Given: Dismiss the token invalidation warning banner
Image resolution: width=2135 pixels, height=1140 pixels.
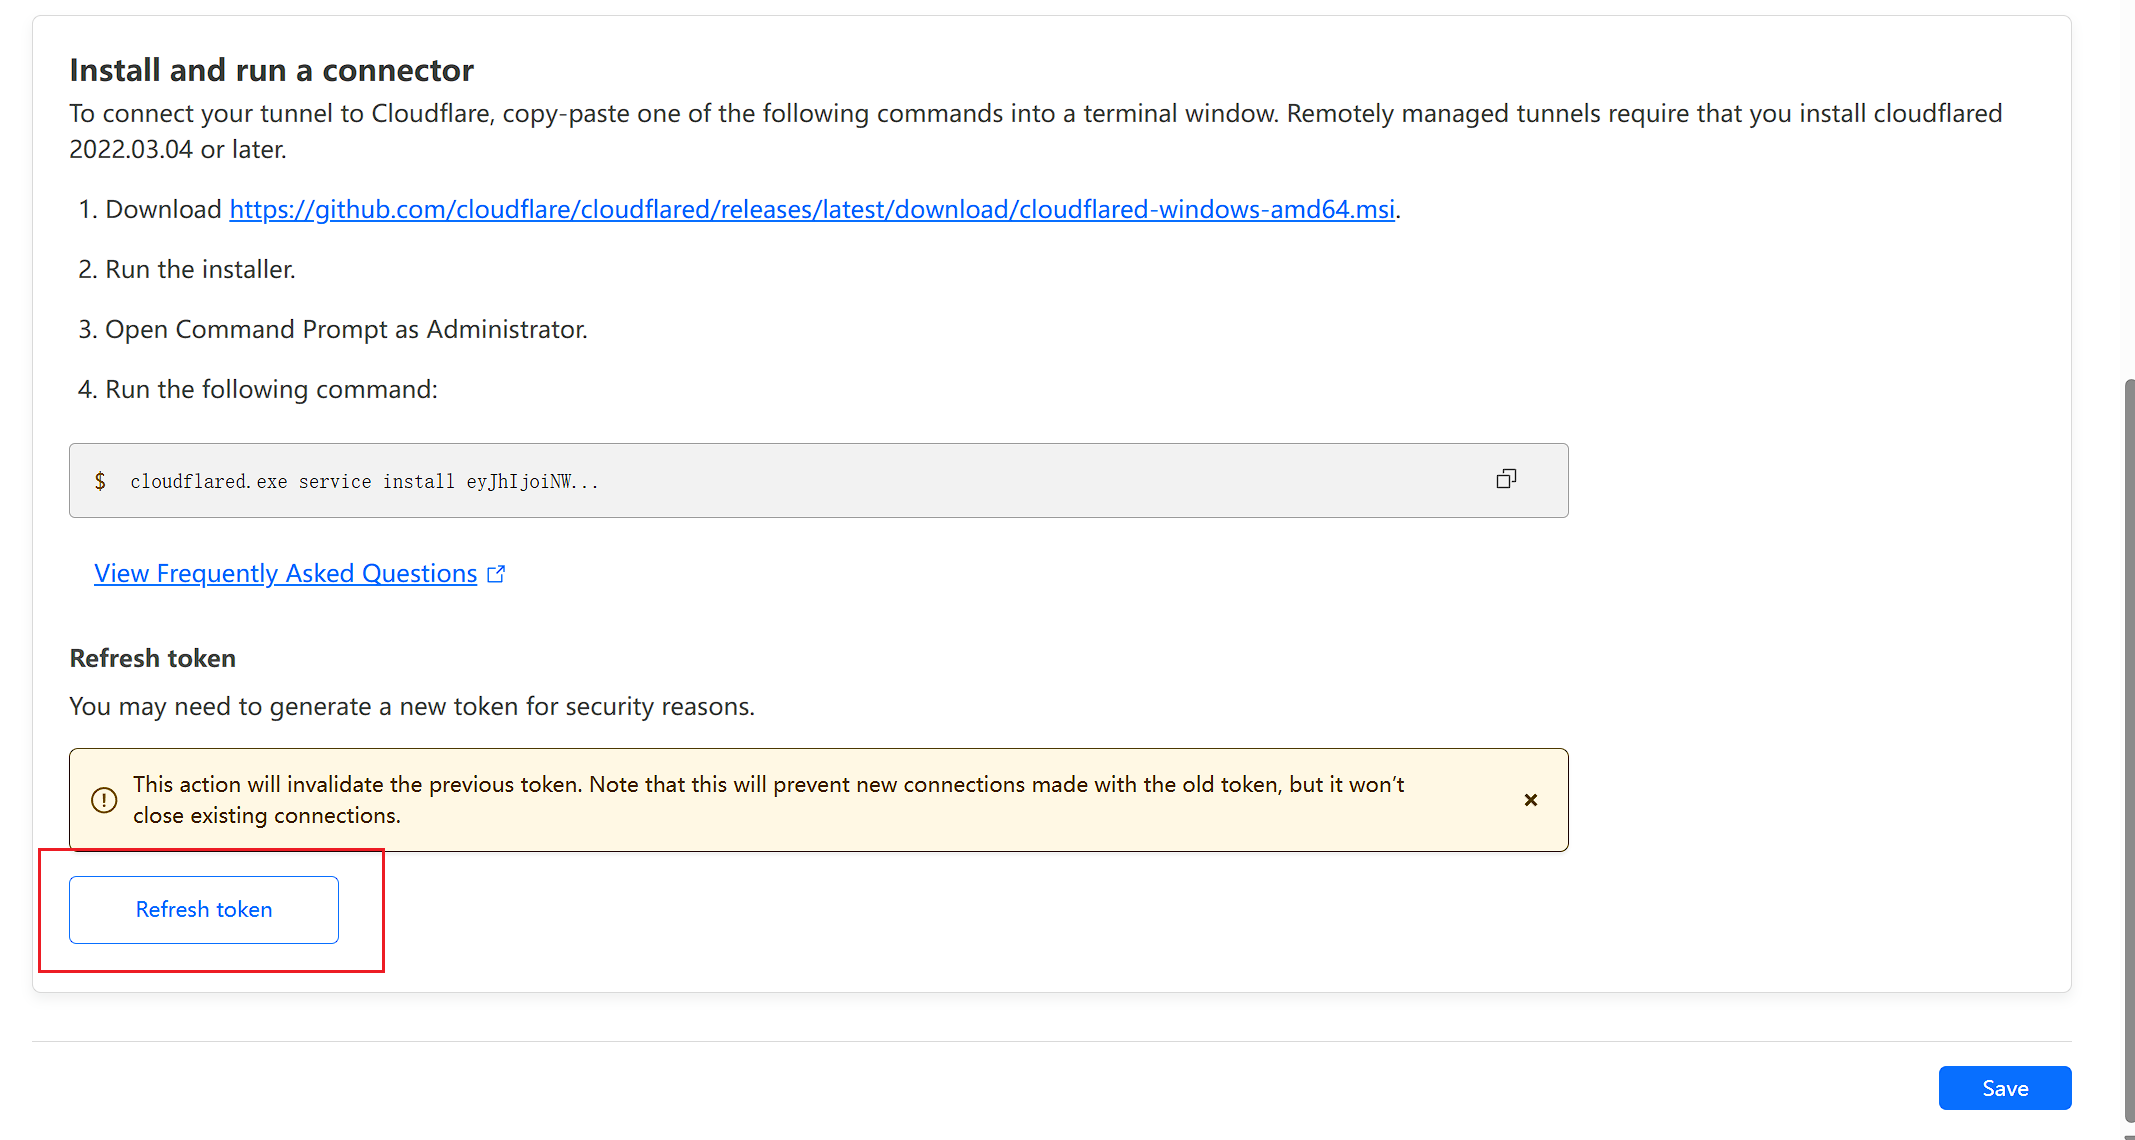Looking at the screenshot, I should point(1530,800).
